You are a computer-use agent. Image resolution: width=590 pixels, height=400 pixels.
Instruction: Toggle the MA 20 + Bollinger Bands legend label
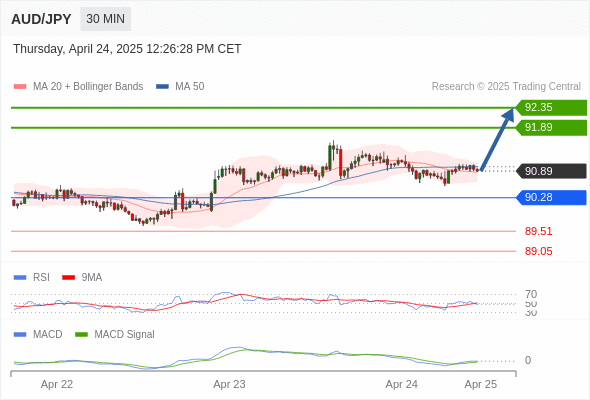88,87
